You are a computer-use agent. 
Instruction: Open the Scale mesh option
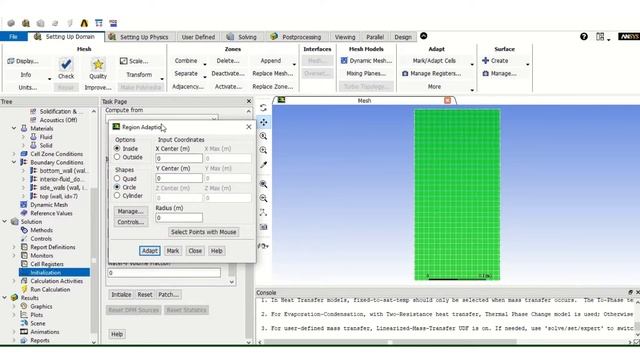tap(134, 61)
